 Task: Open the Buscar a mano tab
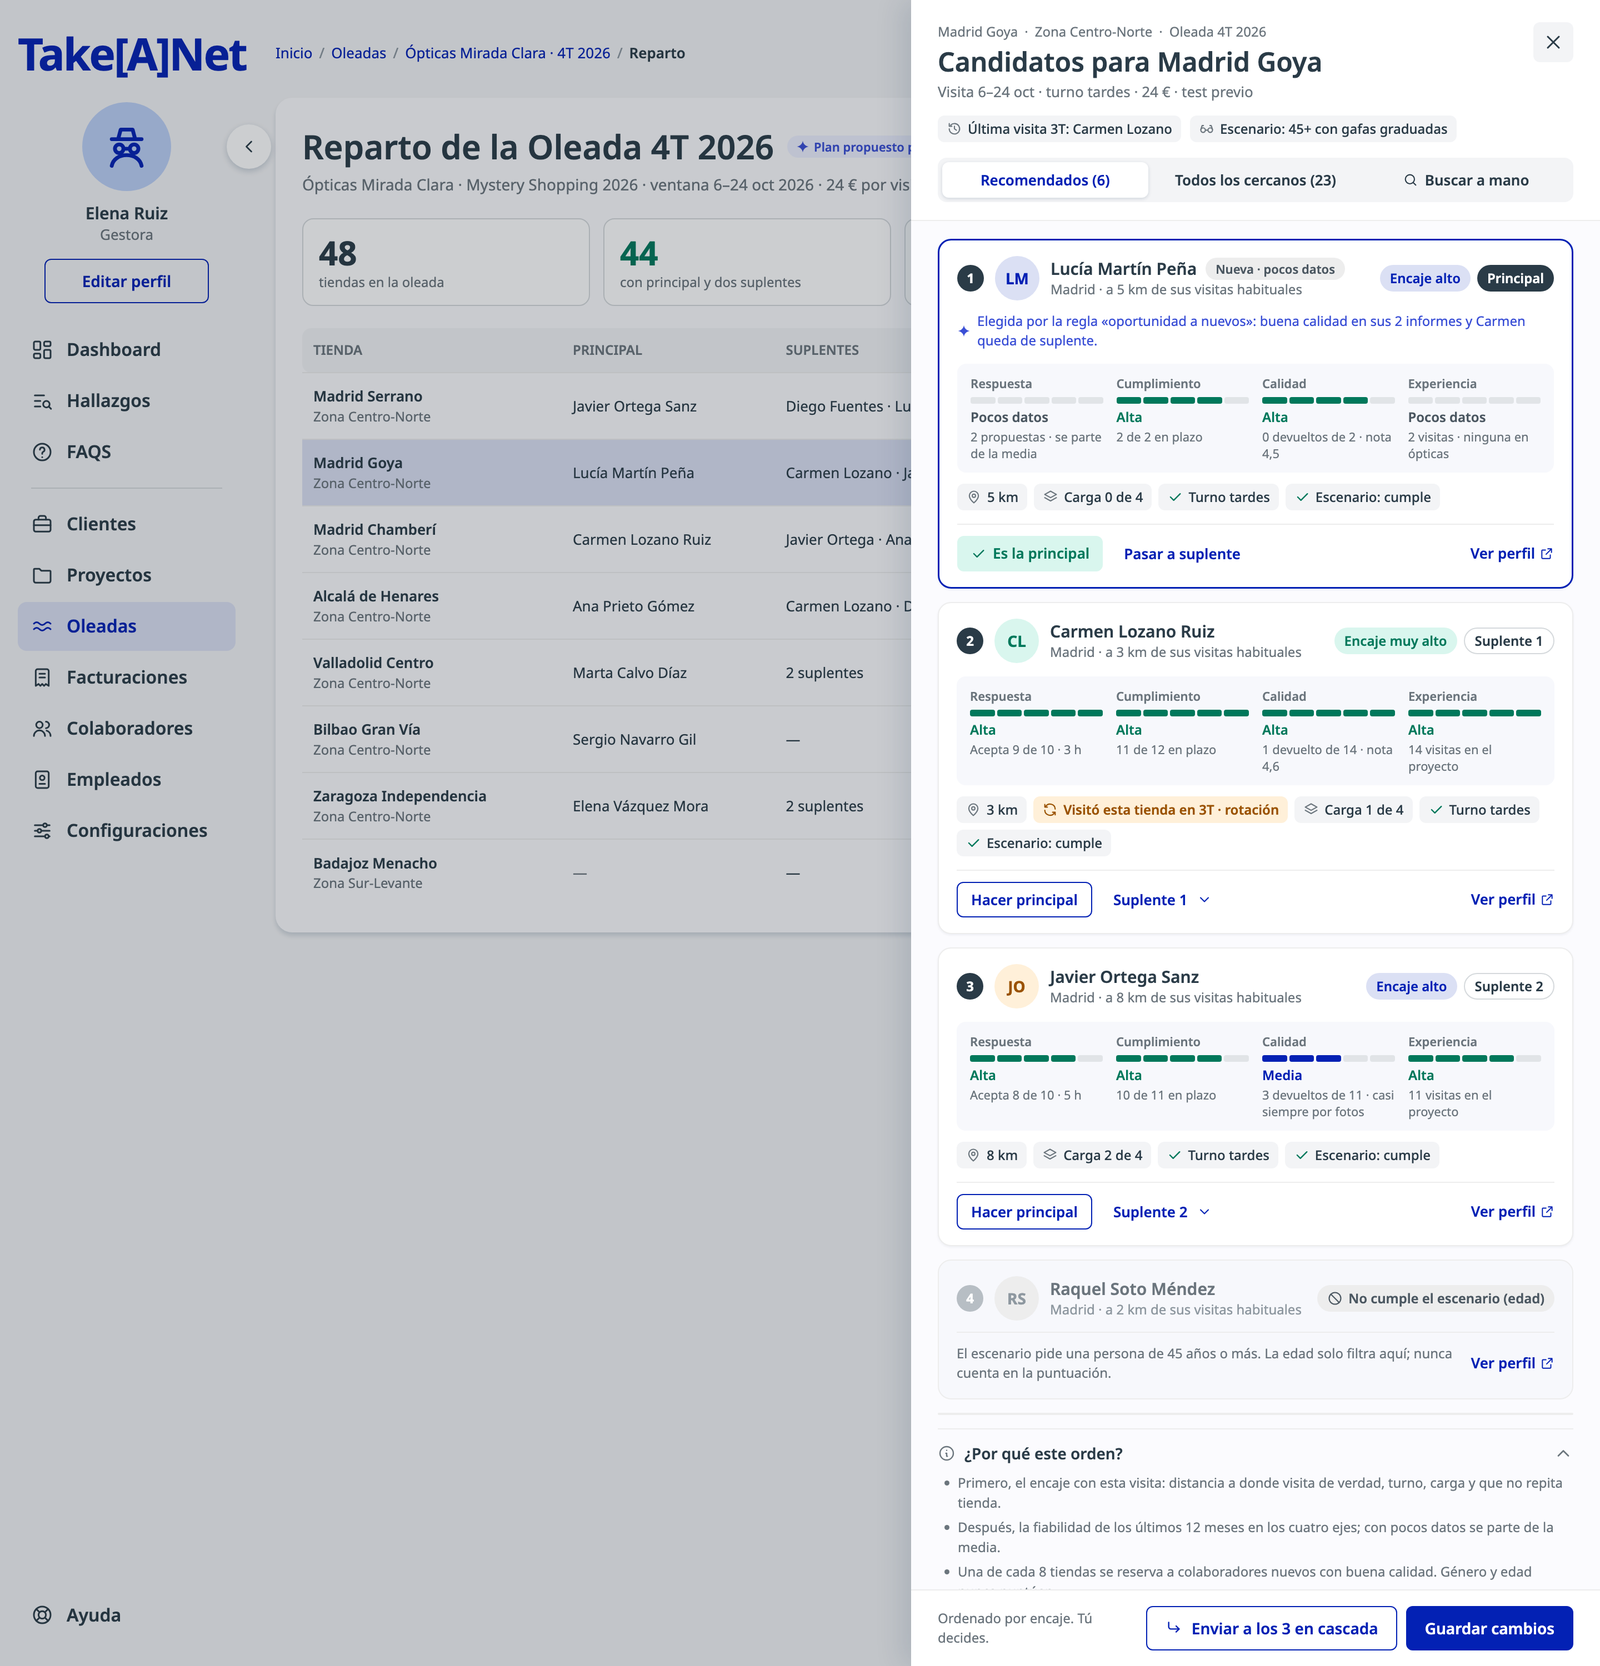point(1466,180)
